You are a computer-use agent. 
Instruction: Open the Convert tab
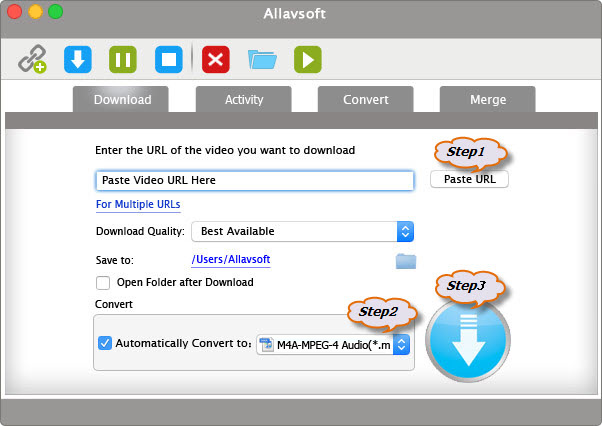coord(366,99)
